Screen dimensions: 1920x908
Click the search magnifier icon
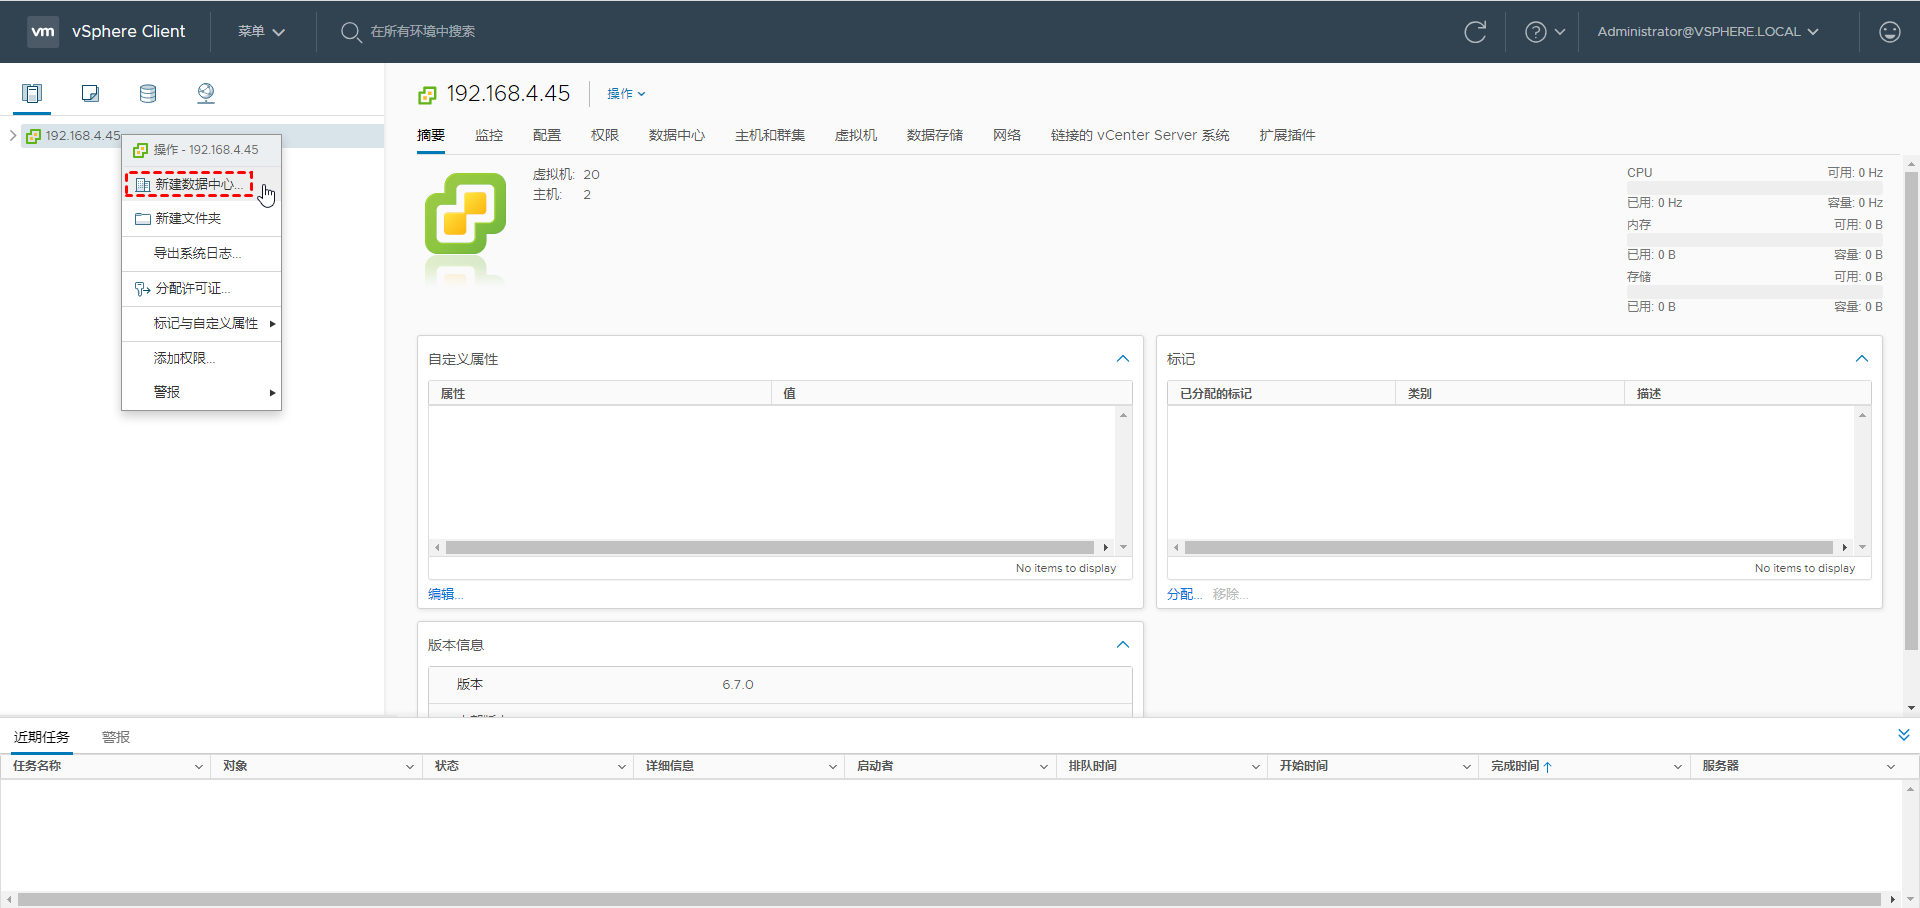click(350, 32)
